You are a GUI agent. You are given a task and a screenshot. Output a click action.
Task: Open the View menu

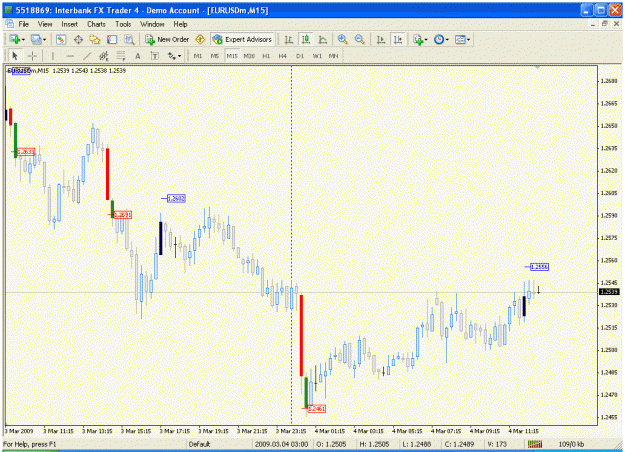tap(45, 24)
